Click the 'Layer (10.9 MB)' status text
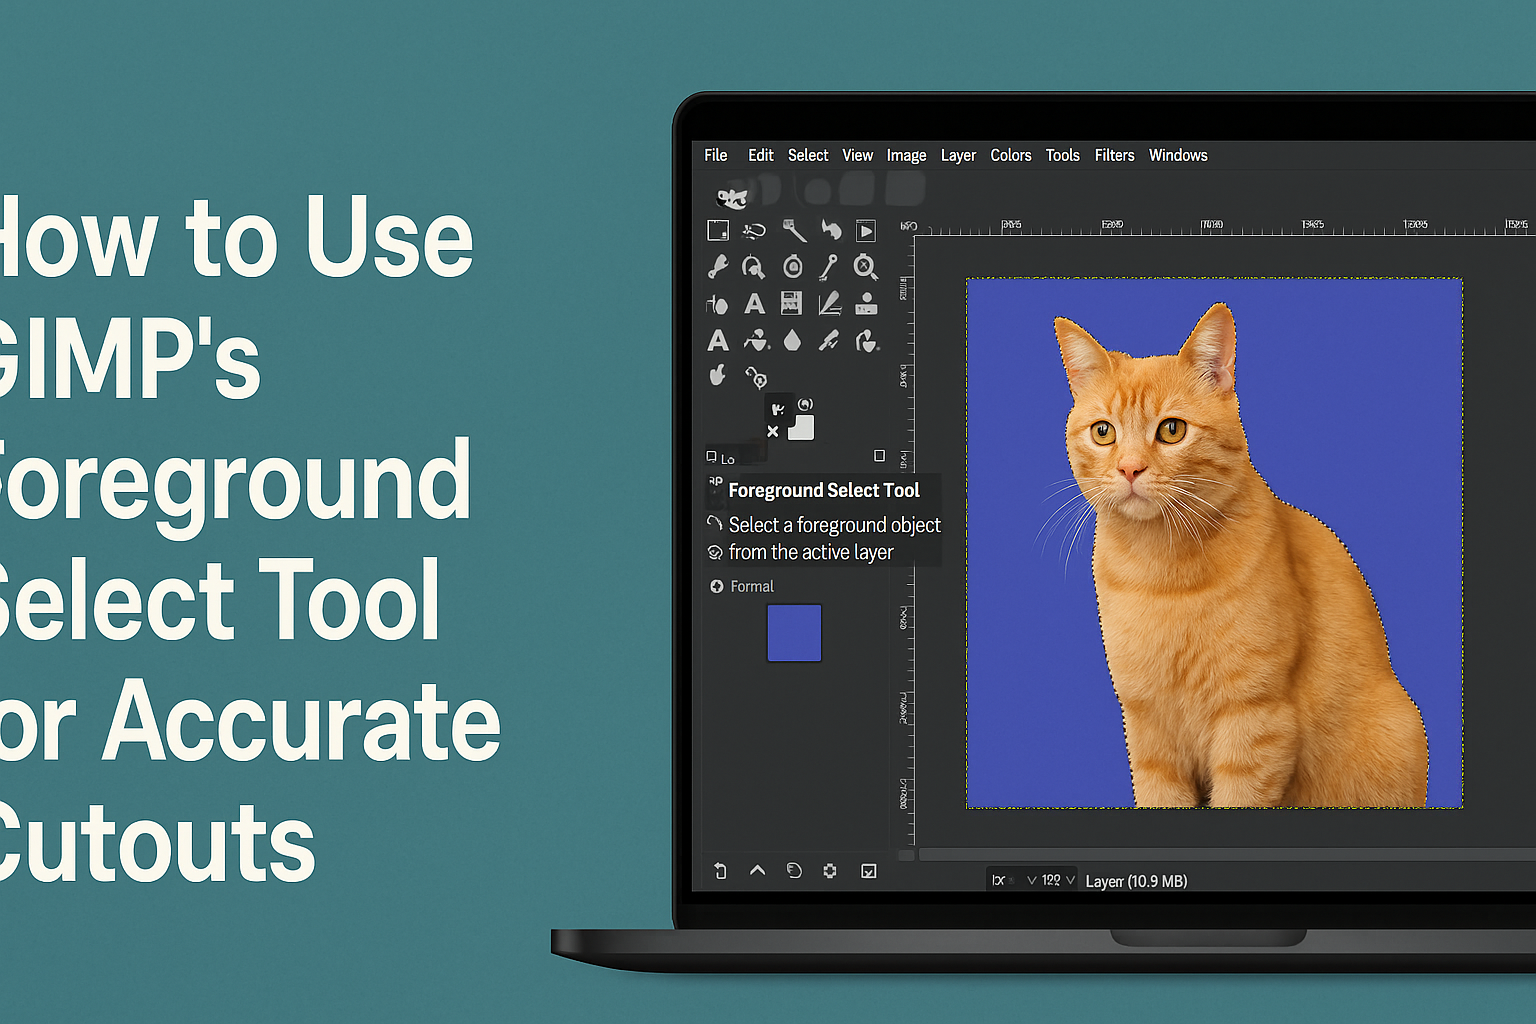1536x1024 pixels. coord(1136,881)
